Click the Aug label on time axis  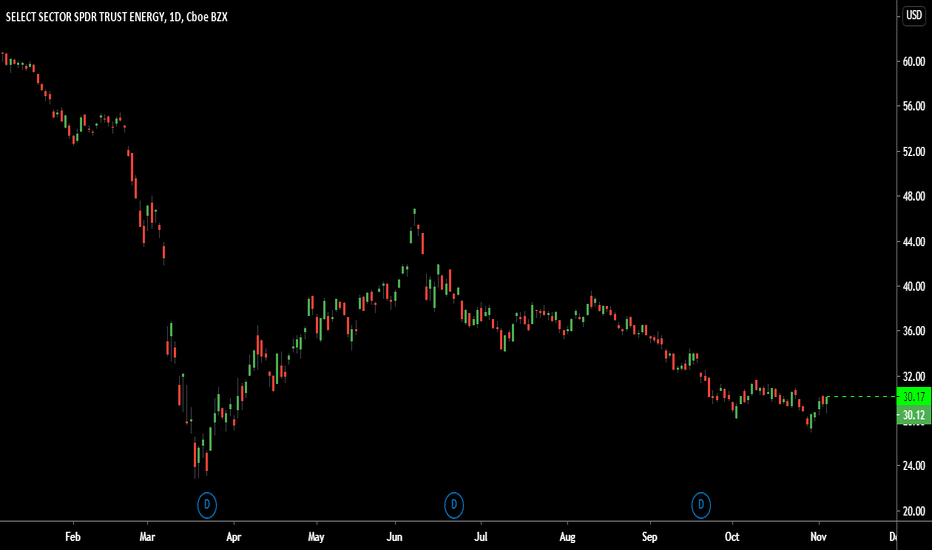(568, 537)
